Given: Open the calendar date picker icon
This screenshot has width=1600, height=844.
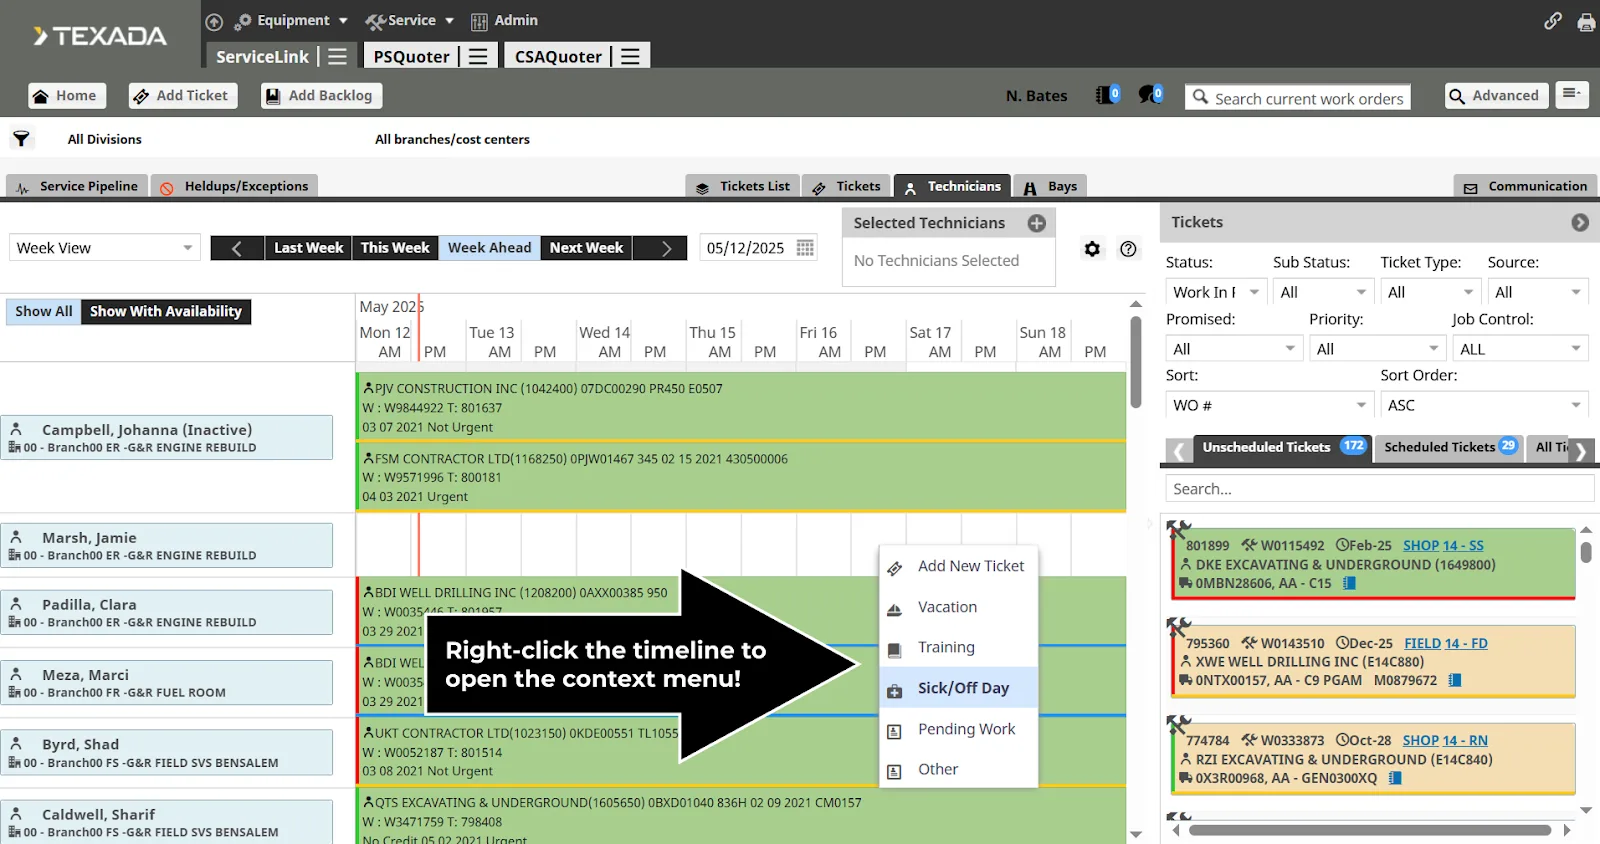Looking at the screenshot, I should click(805, 248).
